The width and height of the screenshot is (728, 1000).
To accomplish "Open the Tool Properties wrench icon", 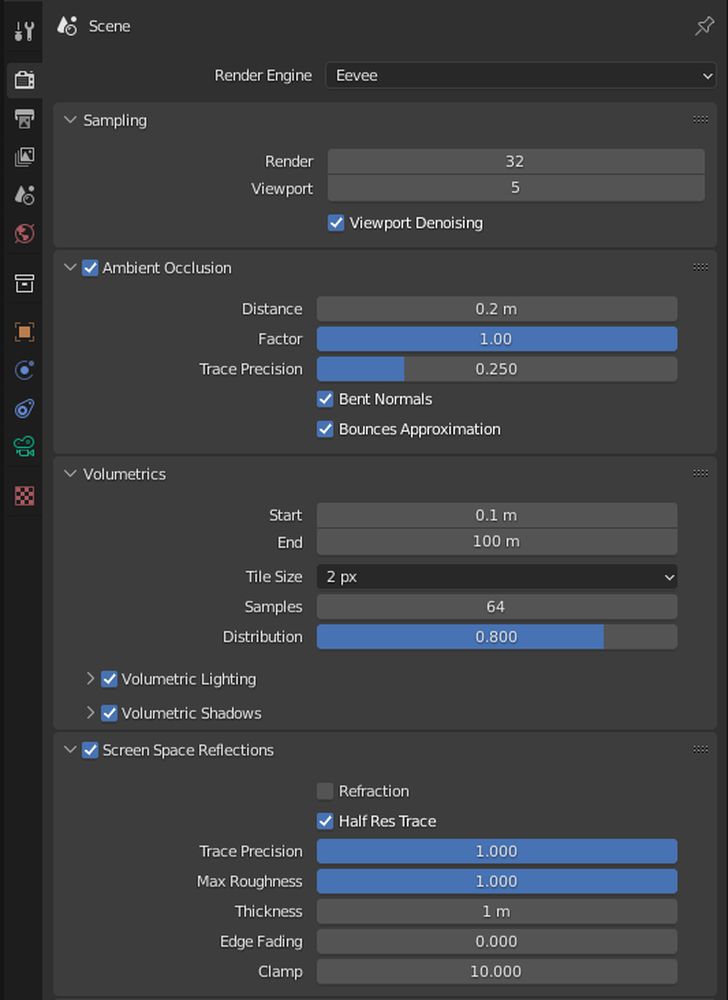I will (x=23, y=29).
